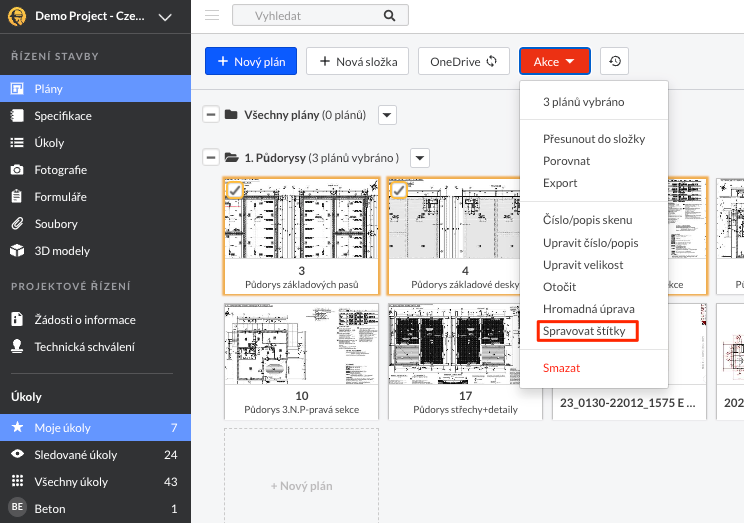The height and width of the screenshot is (523, 744).
Task: Toggle the Akce dropdown button
Action: (x=555, y=61)
